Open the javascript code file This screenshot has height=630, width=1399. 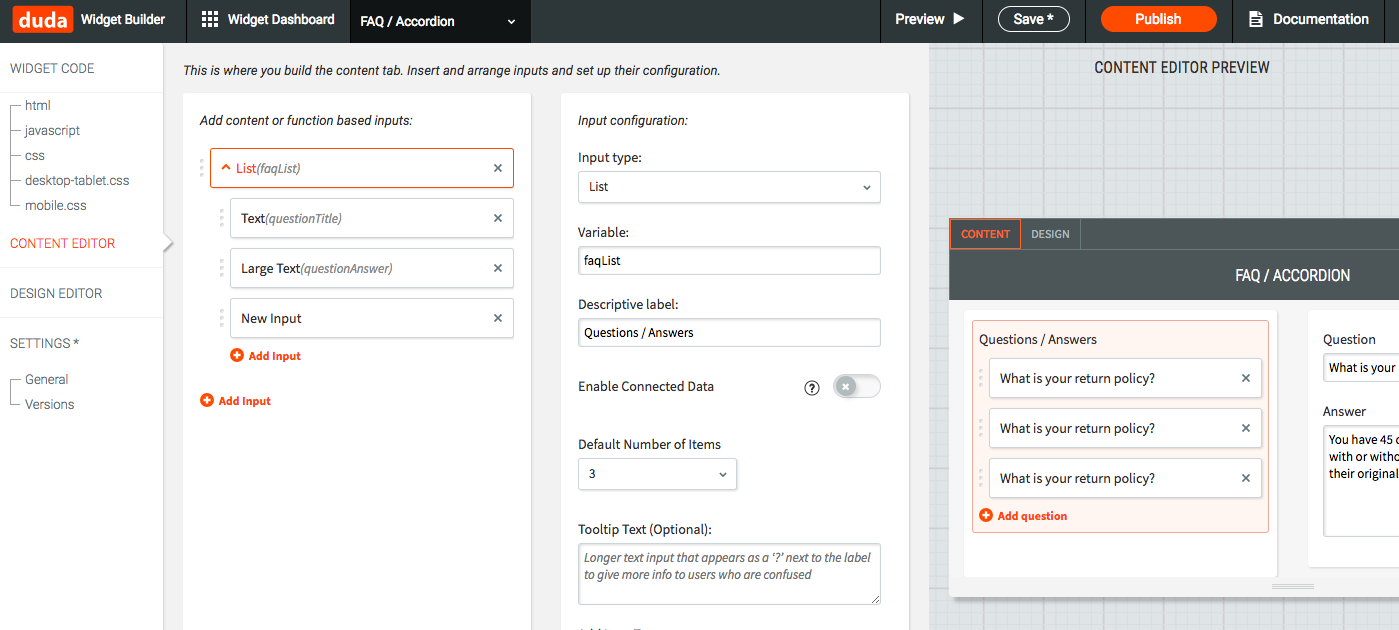click(x=52, y=130)
